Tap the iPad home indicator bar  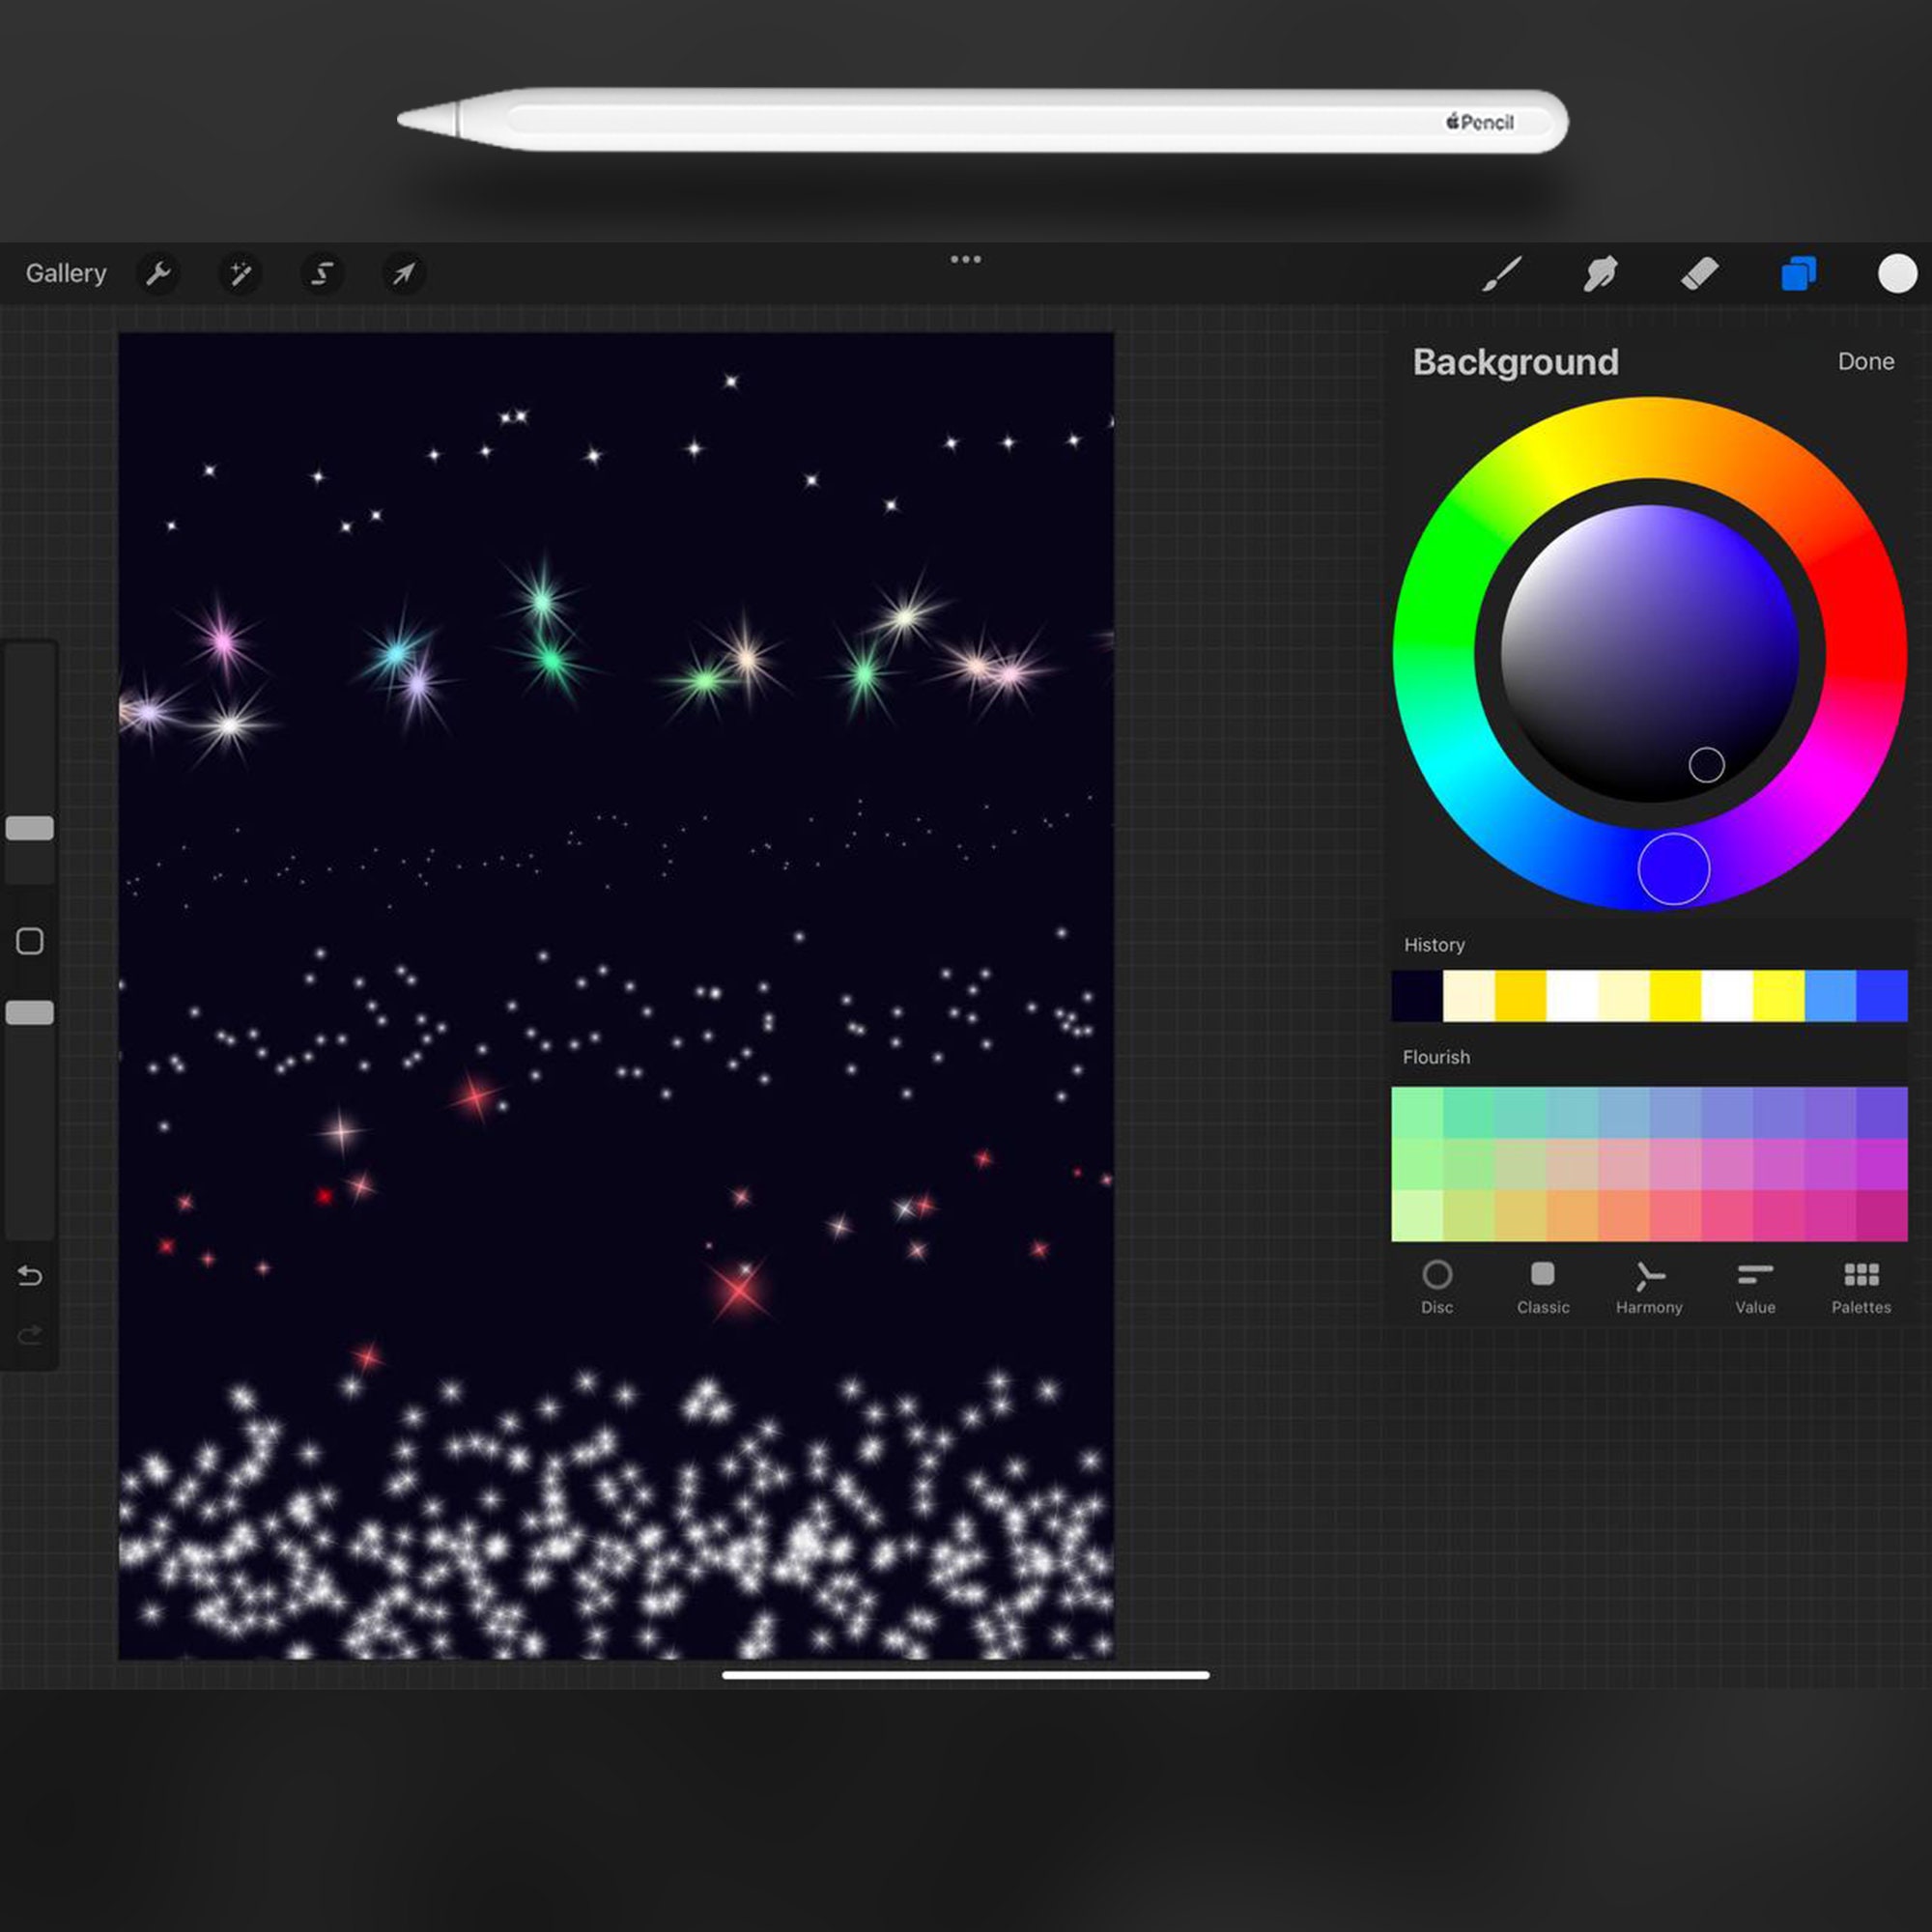click(x=965, y=1674)
